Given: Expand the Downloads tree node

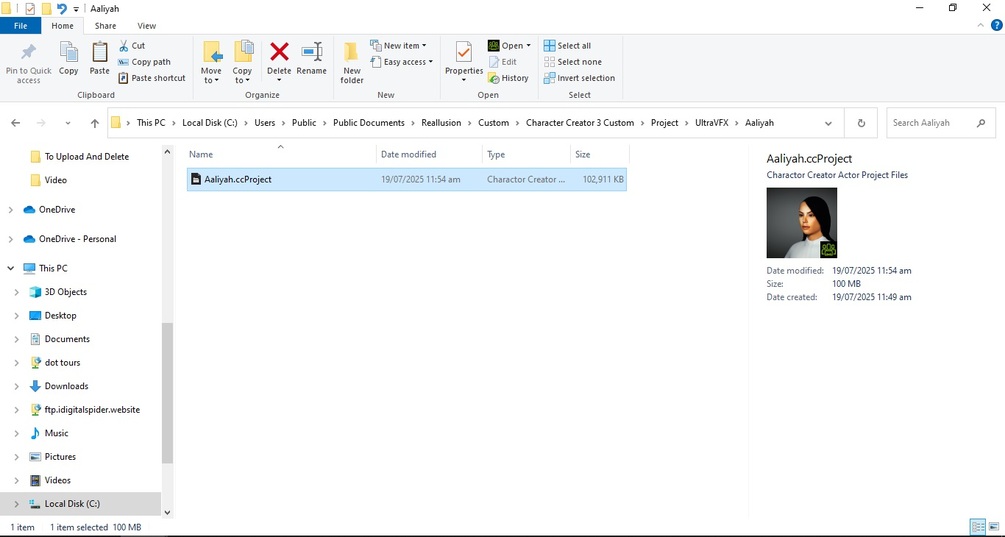Looking at the screenshot, I should 17,386.
